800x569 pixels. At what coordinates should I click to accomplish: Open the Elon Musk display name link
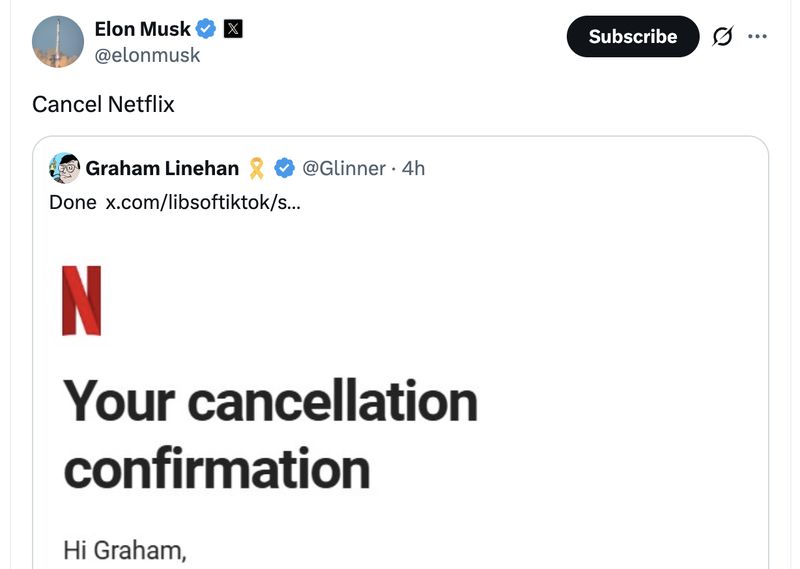tap(142, 29)
